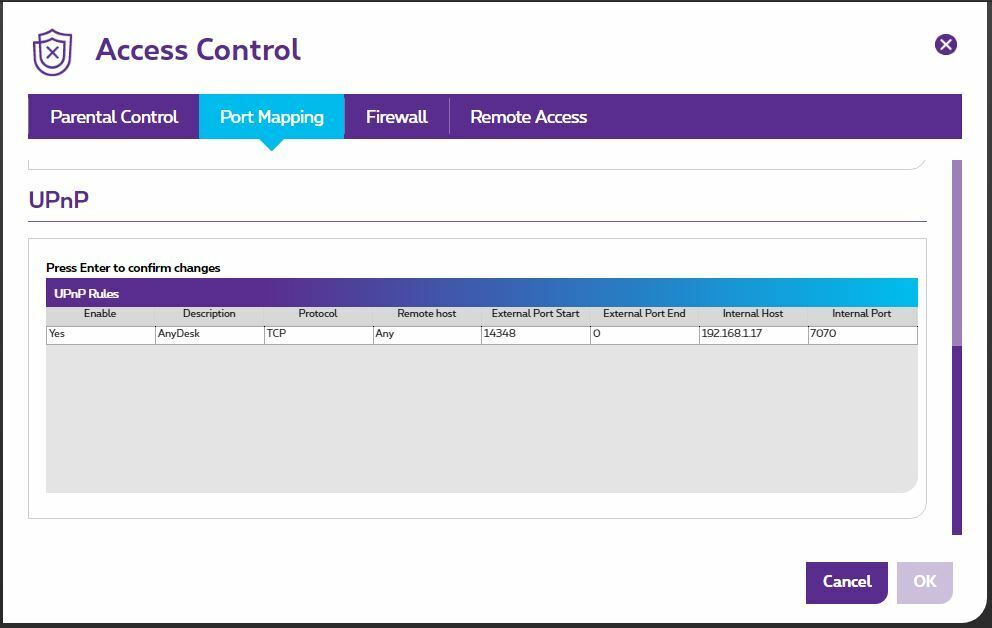Click the UPnP Rules table title bar
Screen dimensions: 992x628
481,294
